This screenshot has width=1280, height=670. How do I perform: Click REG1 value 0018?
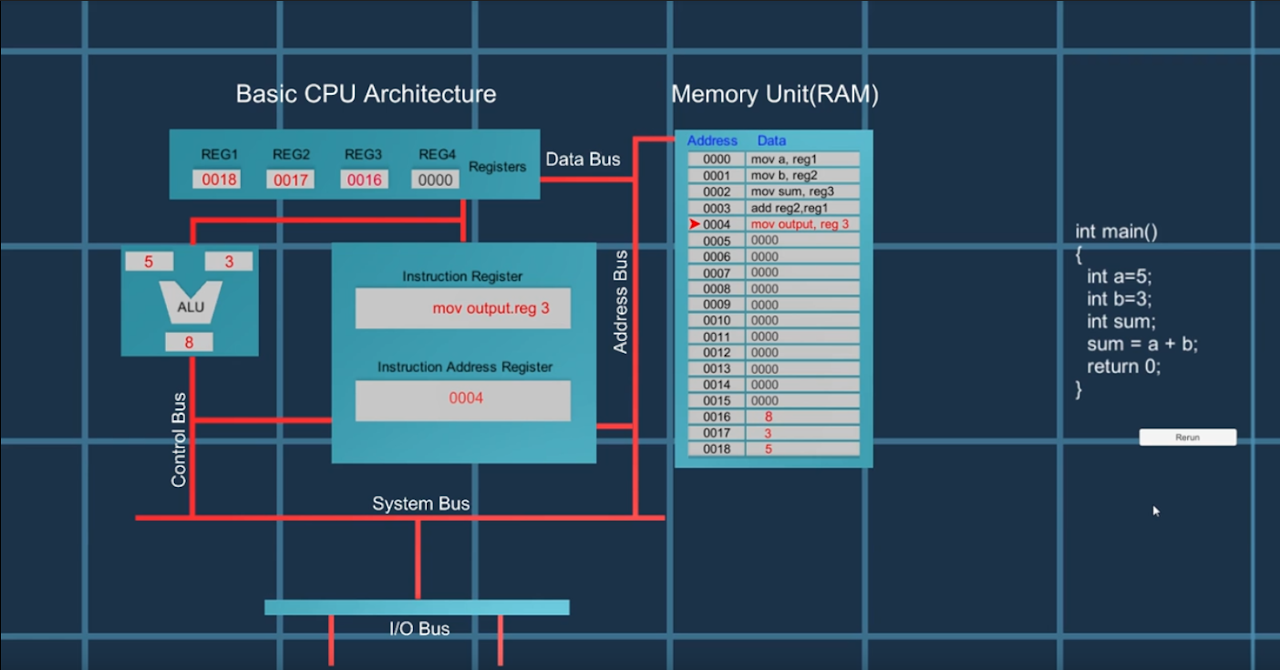point(219,180)
